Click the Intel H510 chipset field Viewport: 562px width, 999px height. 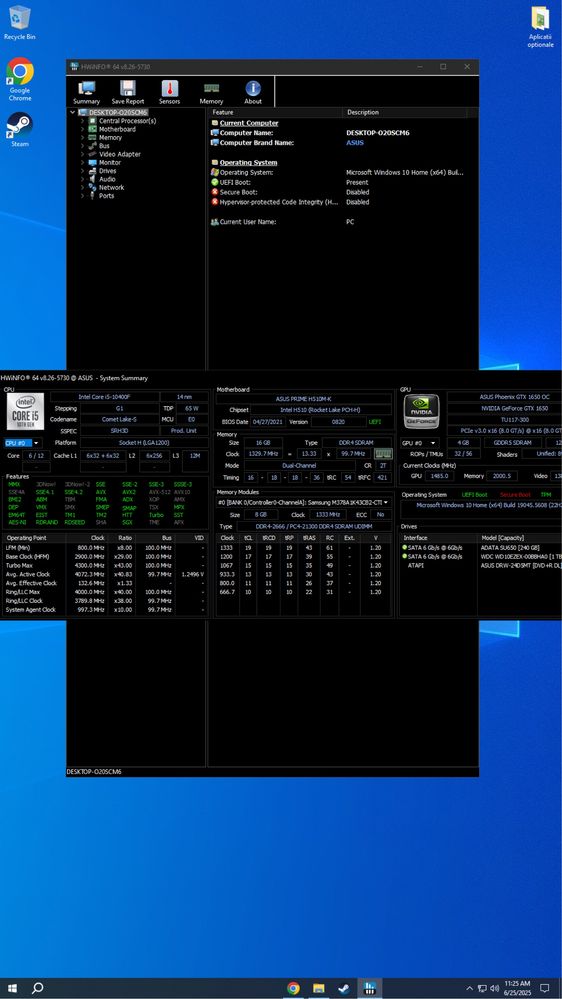pos(321,410)
